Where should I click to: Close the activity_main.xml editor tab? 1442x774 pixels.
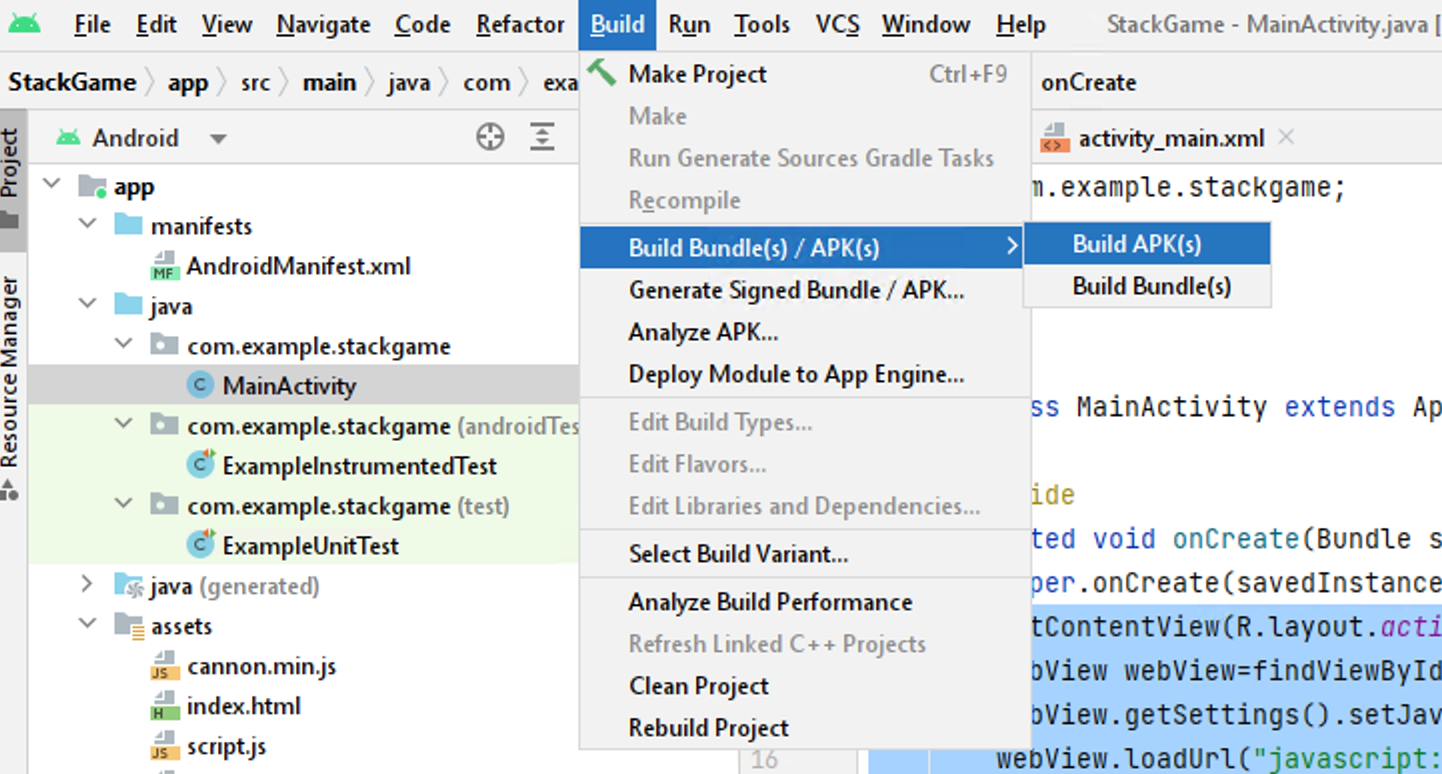1286,138
